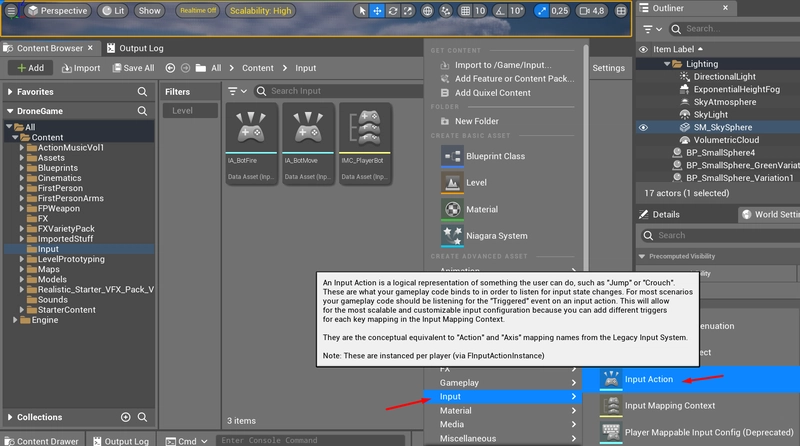Expand the Favorites section
This screenshot has height=446, width=800.
coord(10,92)
